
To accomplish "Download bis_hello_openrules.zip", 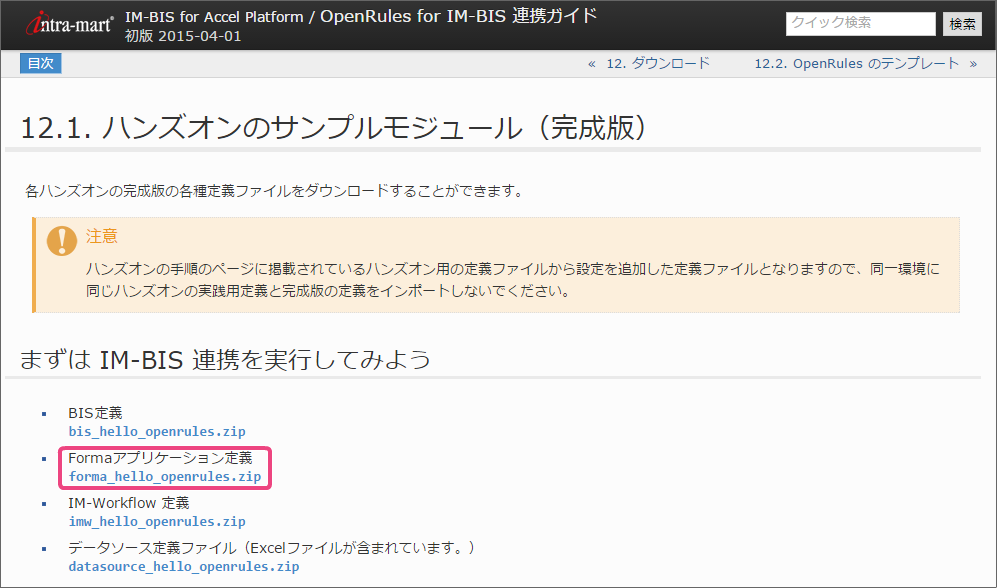I will pyautogui.click(x=157, y=432).
